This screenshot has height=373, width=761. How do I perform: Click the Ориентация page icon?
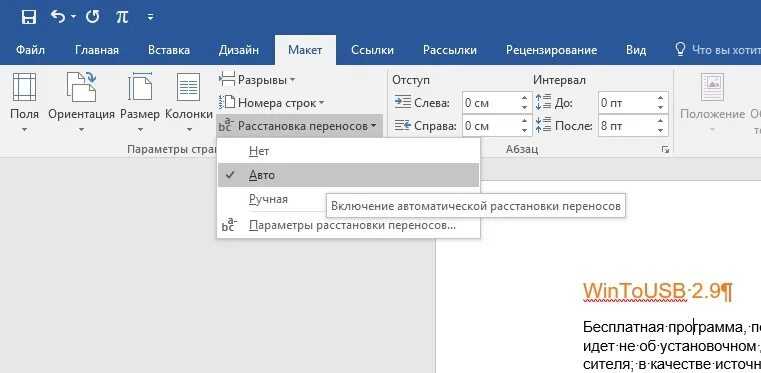81,86
